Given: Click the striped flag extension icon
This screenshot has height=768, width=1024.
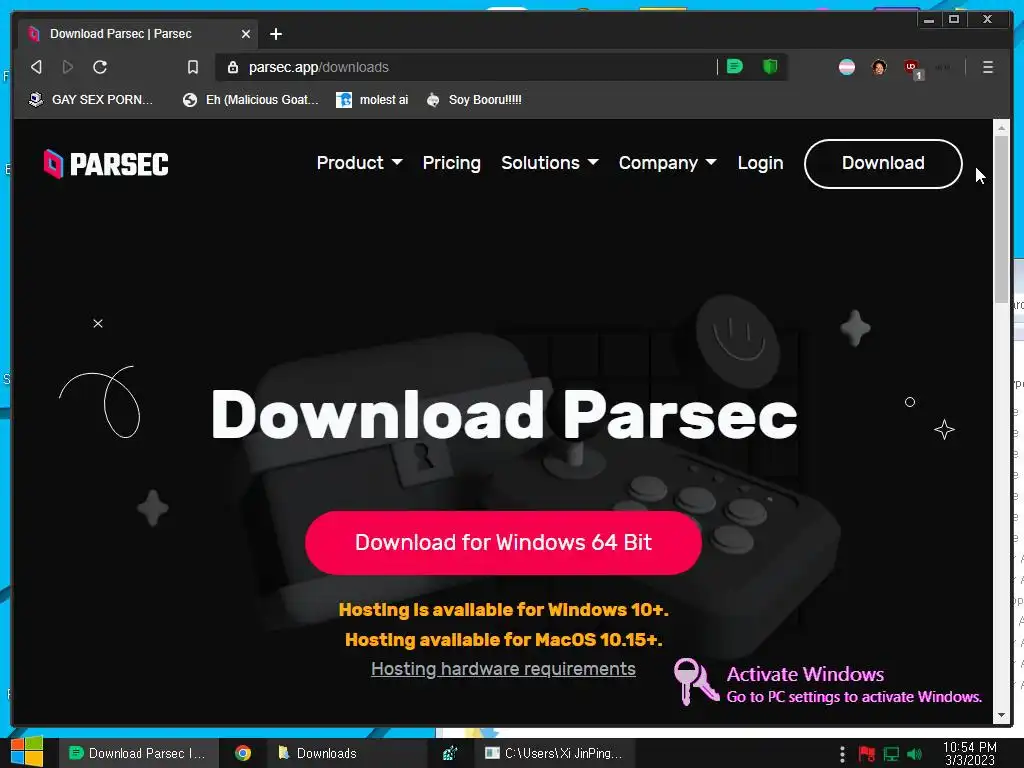Looking at the screenshot, I should pyautogui.click(x=846, y=67).
